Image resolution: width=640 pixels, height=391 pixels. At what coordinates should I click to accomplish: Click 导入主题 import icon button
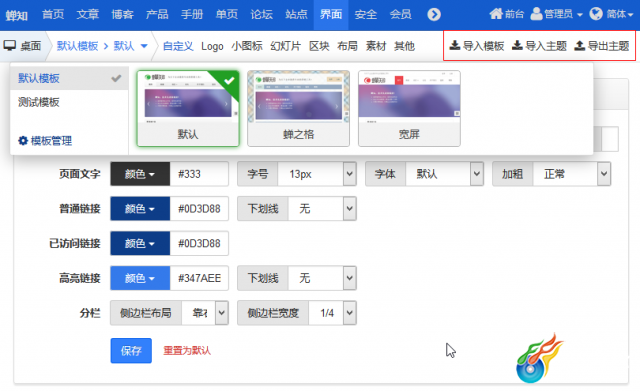point(539,46)
